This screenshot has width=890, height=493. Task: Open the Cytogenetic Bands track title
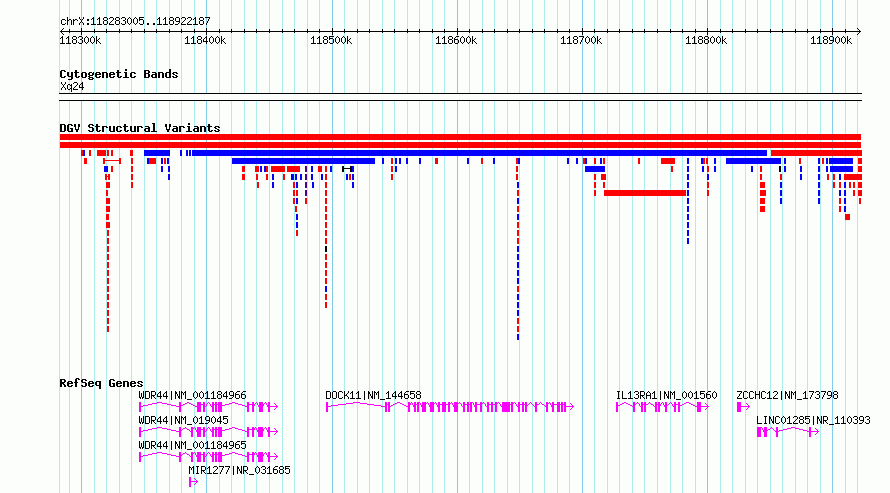pyautogui.click(x=119, y=74)
